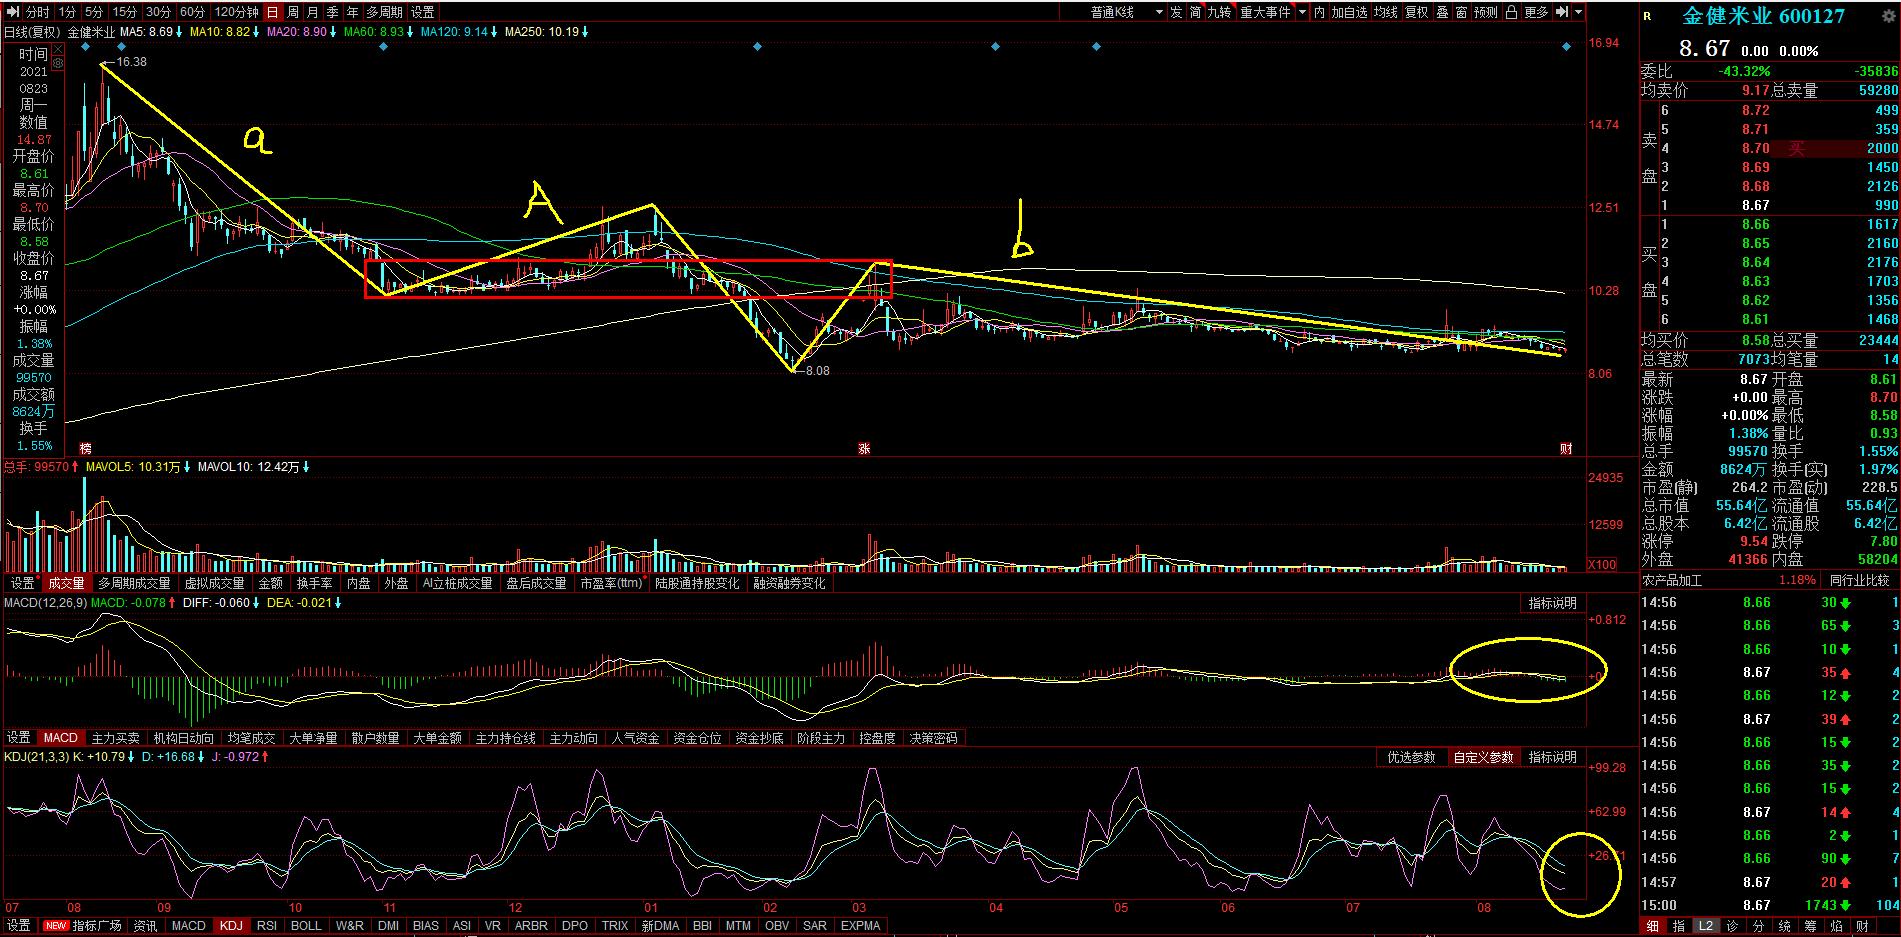Switch to the 分时 intraday view
The height and width of the screenshot is (937, 1901).
coord(37,12)
